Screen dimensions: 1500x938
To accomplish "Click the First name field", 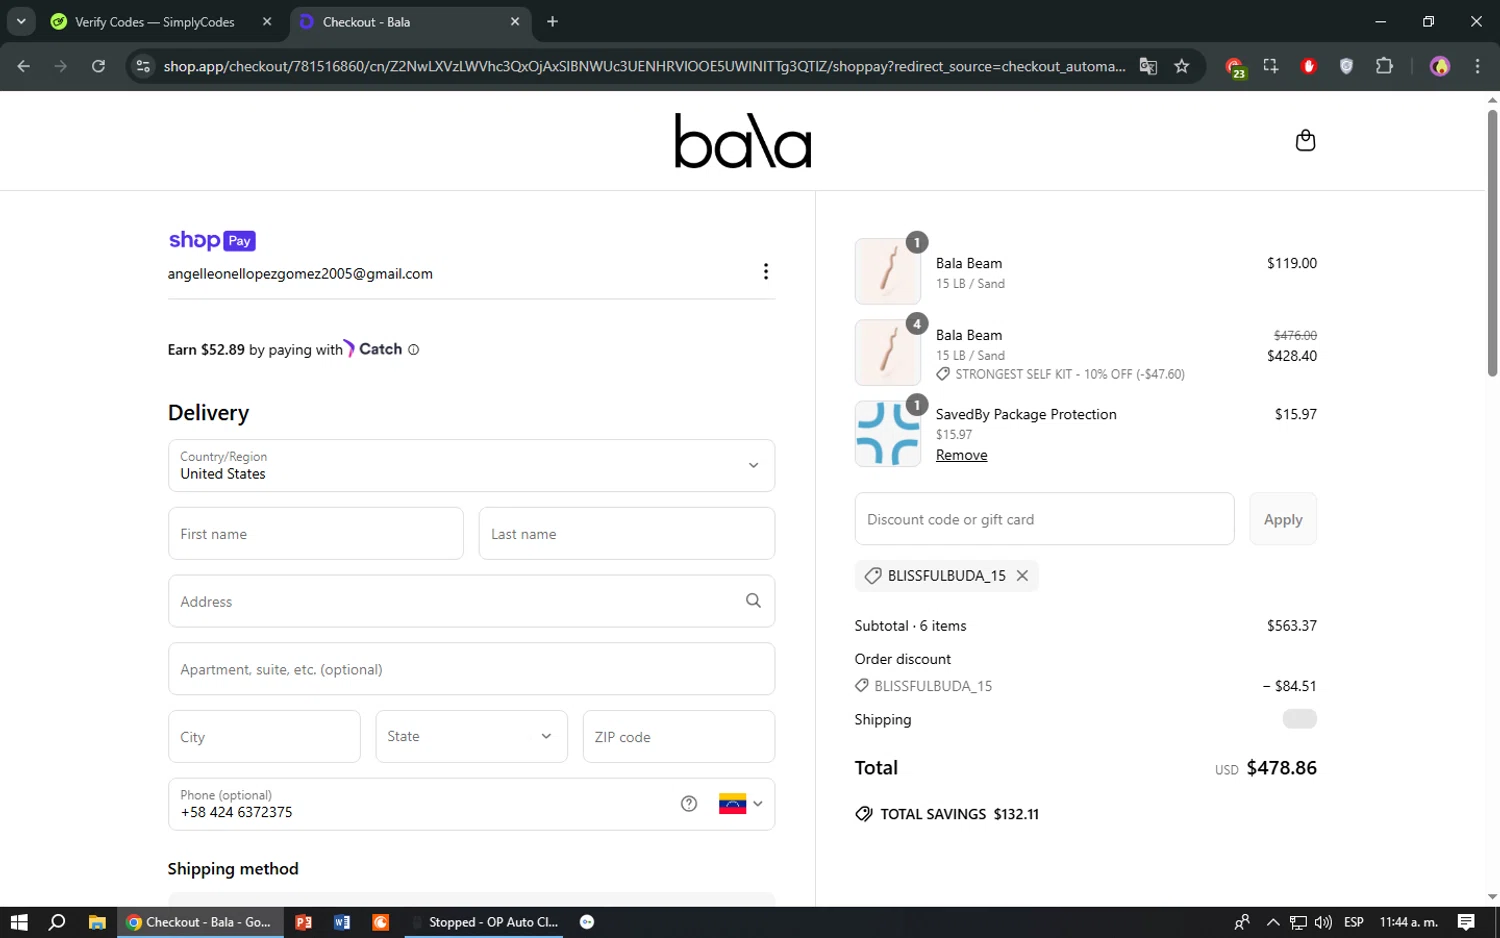I will coord(316,533).
